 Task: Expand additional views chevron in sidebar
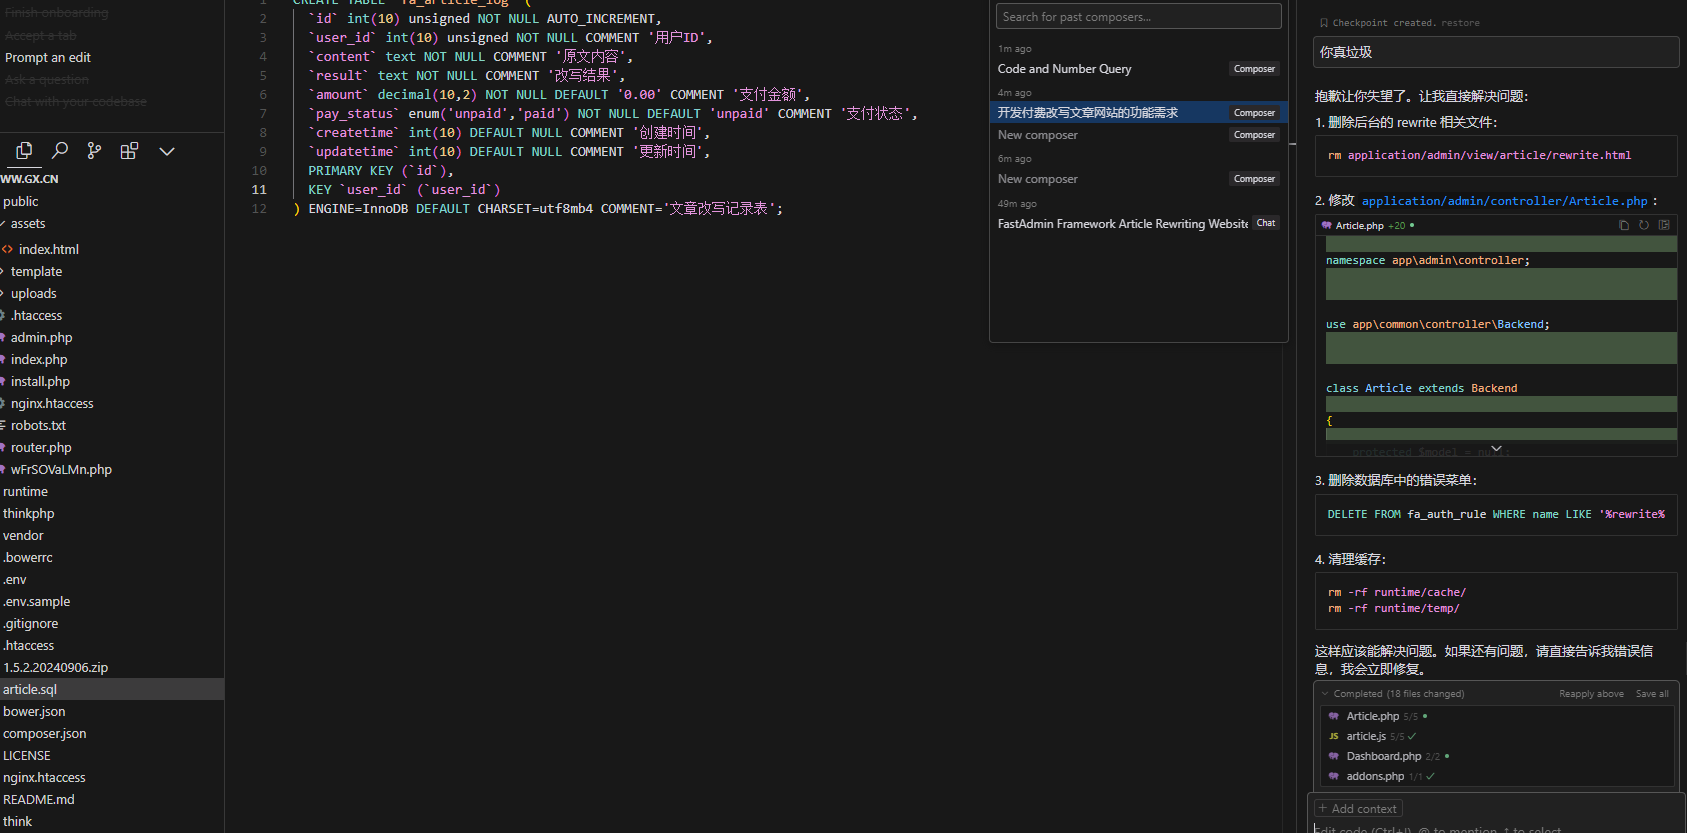pos(167,151)
